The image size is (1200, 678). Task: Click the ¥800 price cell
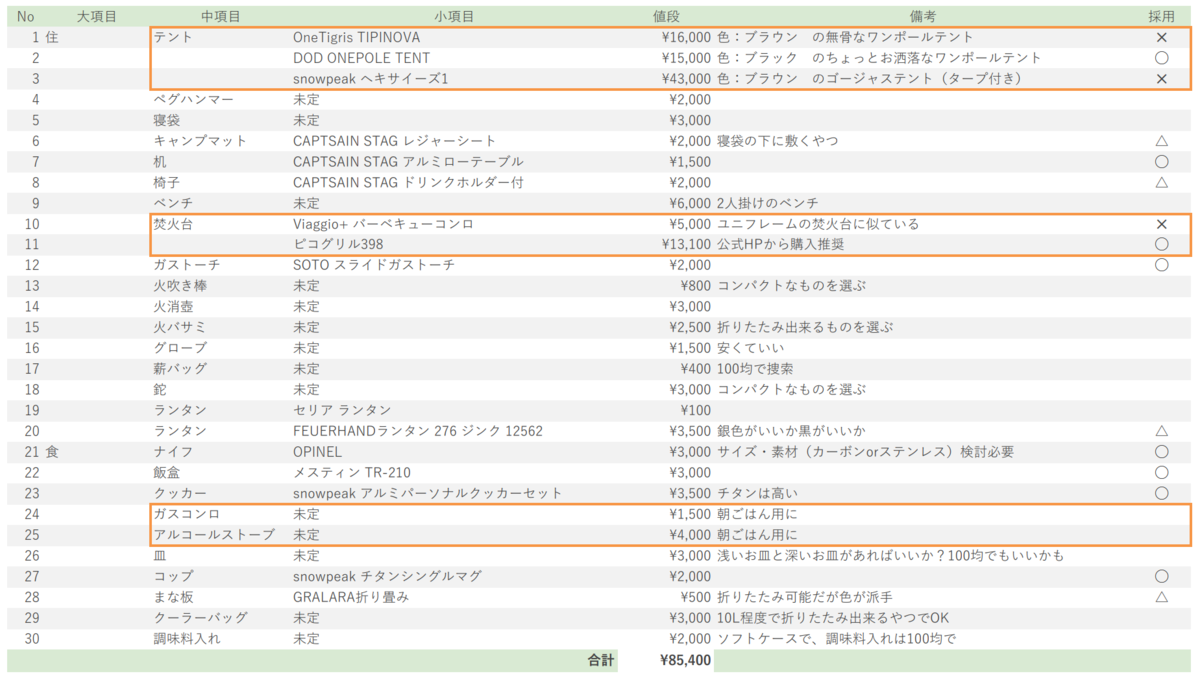pyautogui.click(x=696, y=286)
